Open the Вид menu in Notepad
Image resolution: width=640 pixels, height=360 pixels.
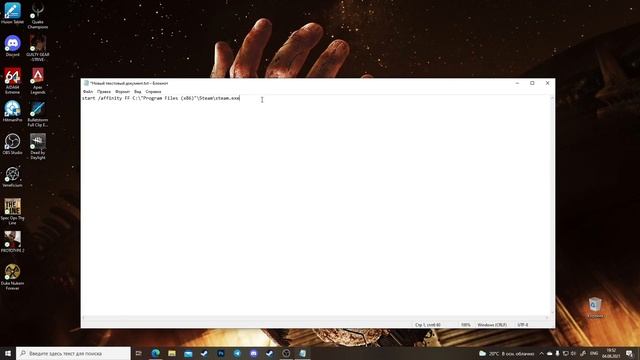click(138, 92)
